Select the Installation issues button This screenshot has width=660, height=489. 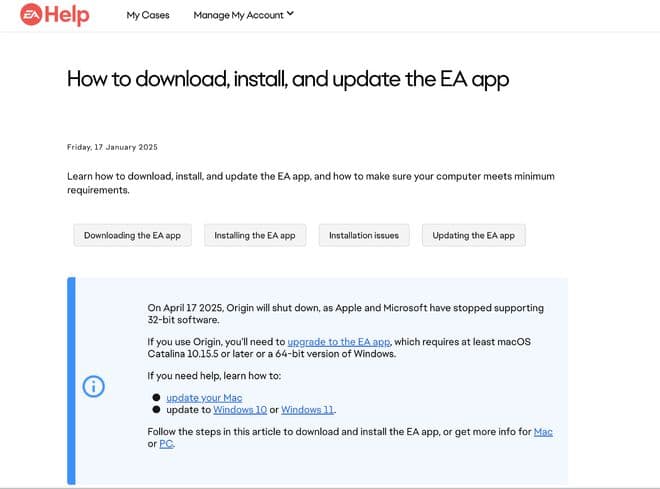click(x=364, y=235)
